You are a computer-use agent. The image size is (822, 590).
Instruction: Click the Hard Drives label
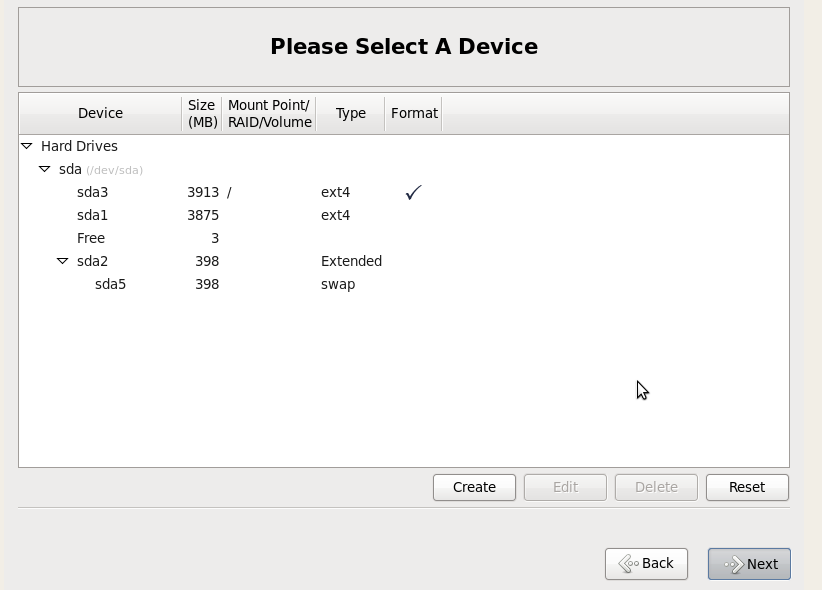(79, 146)
